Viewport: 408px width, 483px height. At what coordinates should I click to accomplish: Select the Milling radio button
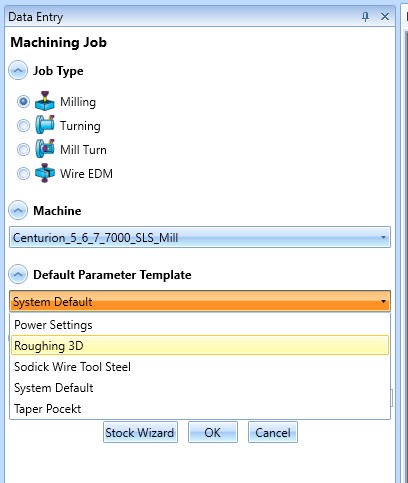tap(23, 102)
